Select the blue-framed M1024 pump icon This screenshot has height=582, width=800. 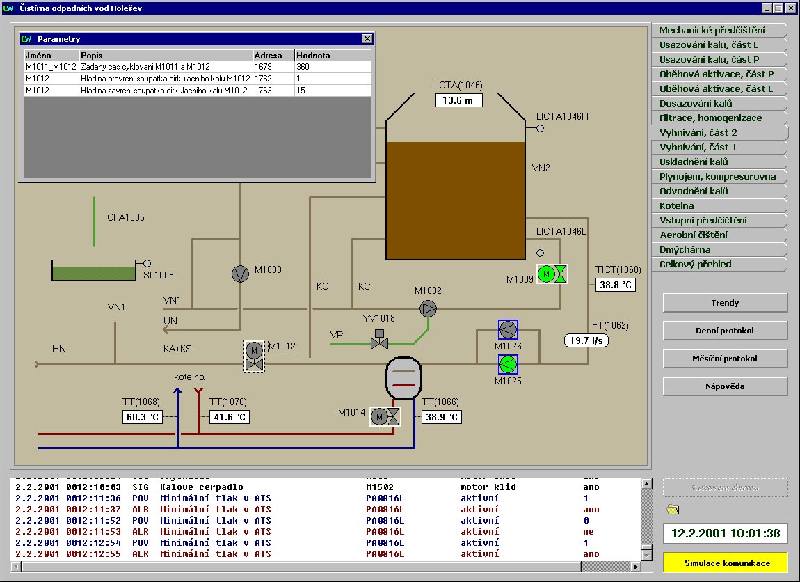508,330
